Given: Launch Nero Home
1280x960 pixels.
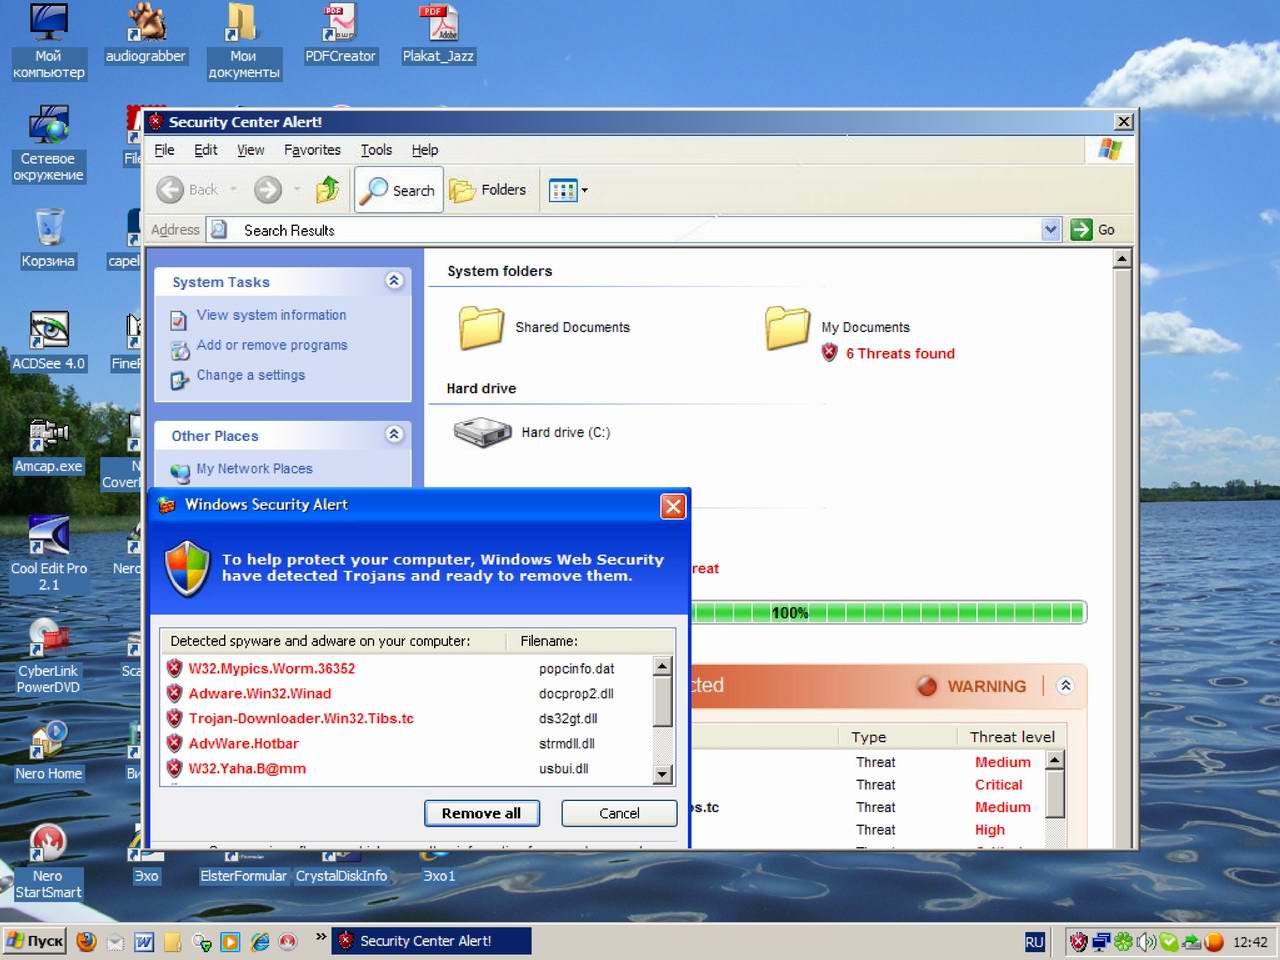Looking at the screenshot, I should pyautogui.click(x=48, y=752).
